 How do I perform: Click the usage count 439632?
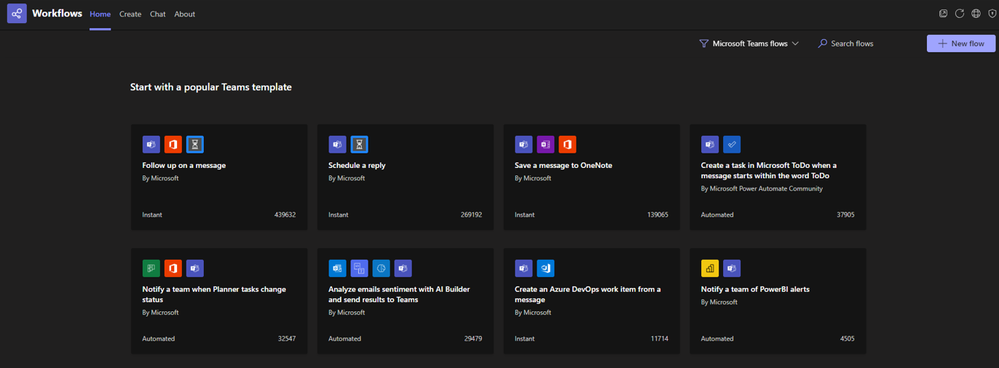coord(285,215)
